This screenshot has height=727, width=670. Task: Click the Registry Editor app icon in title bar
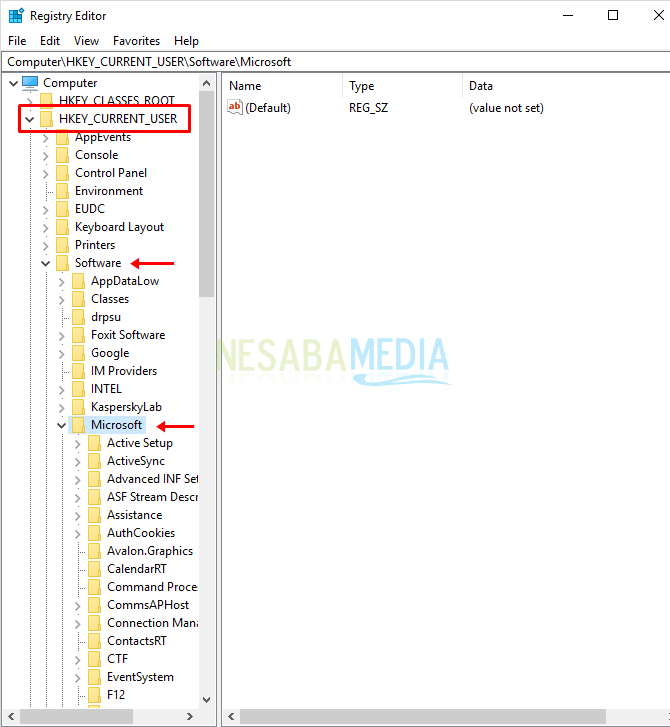pyautogui.click(x=16, y=16)
